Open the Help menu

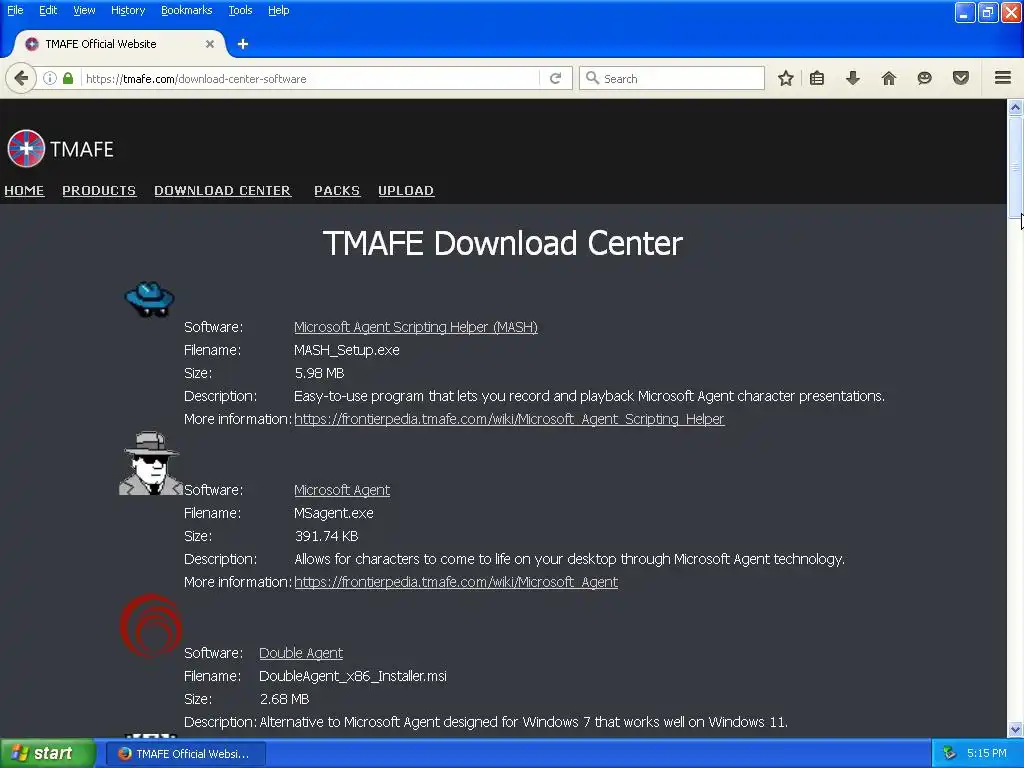[279, 10]
